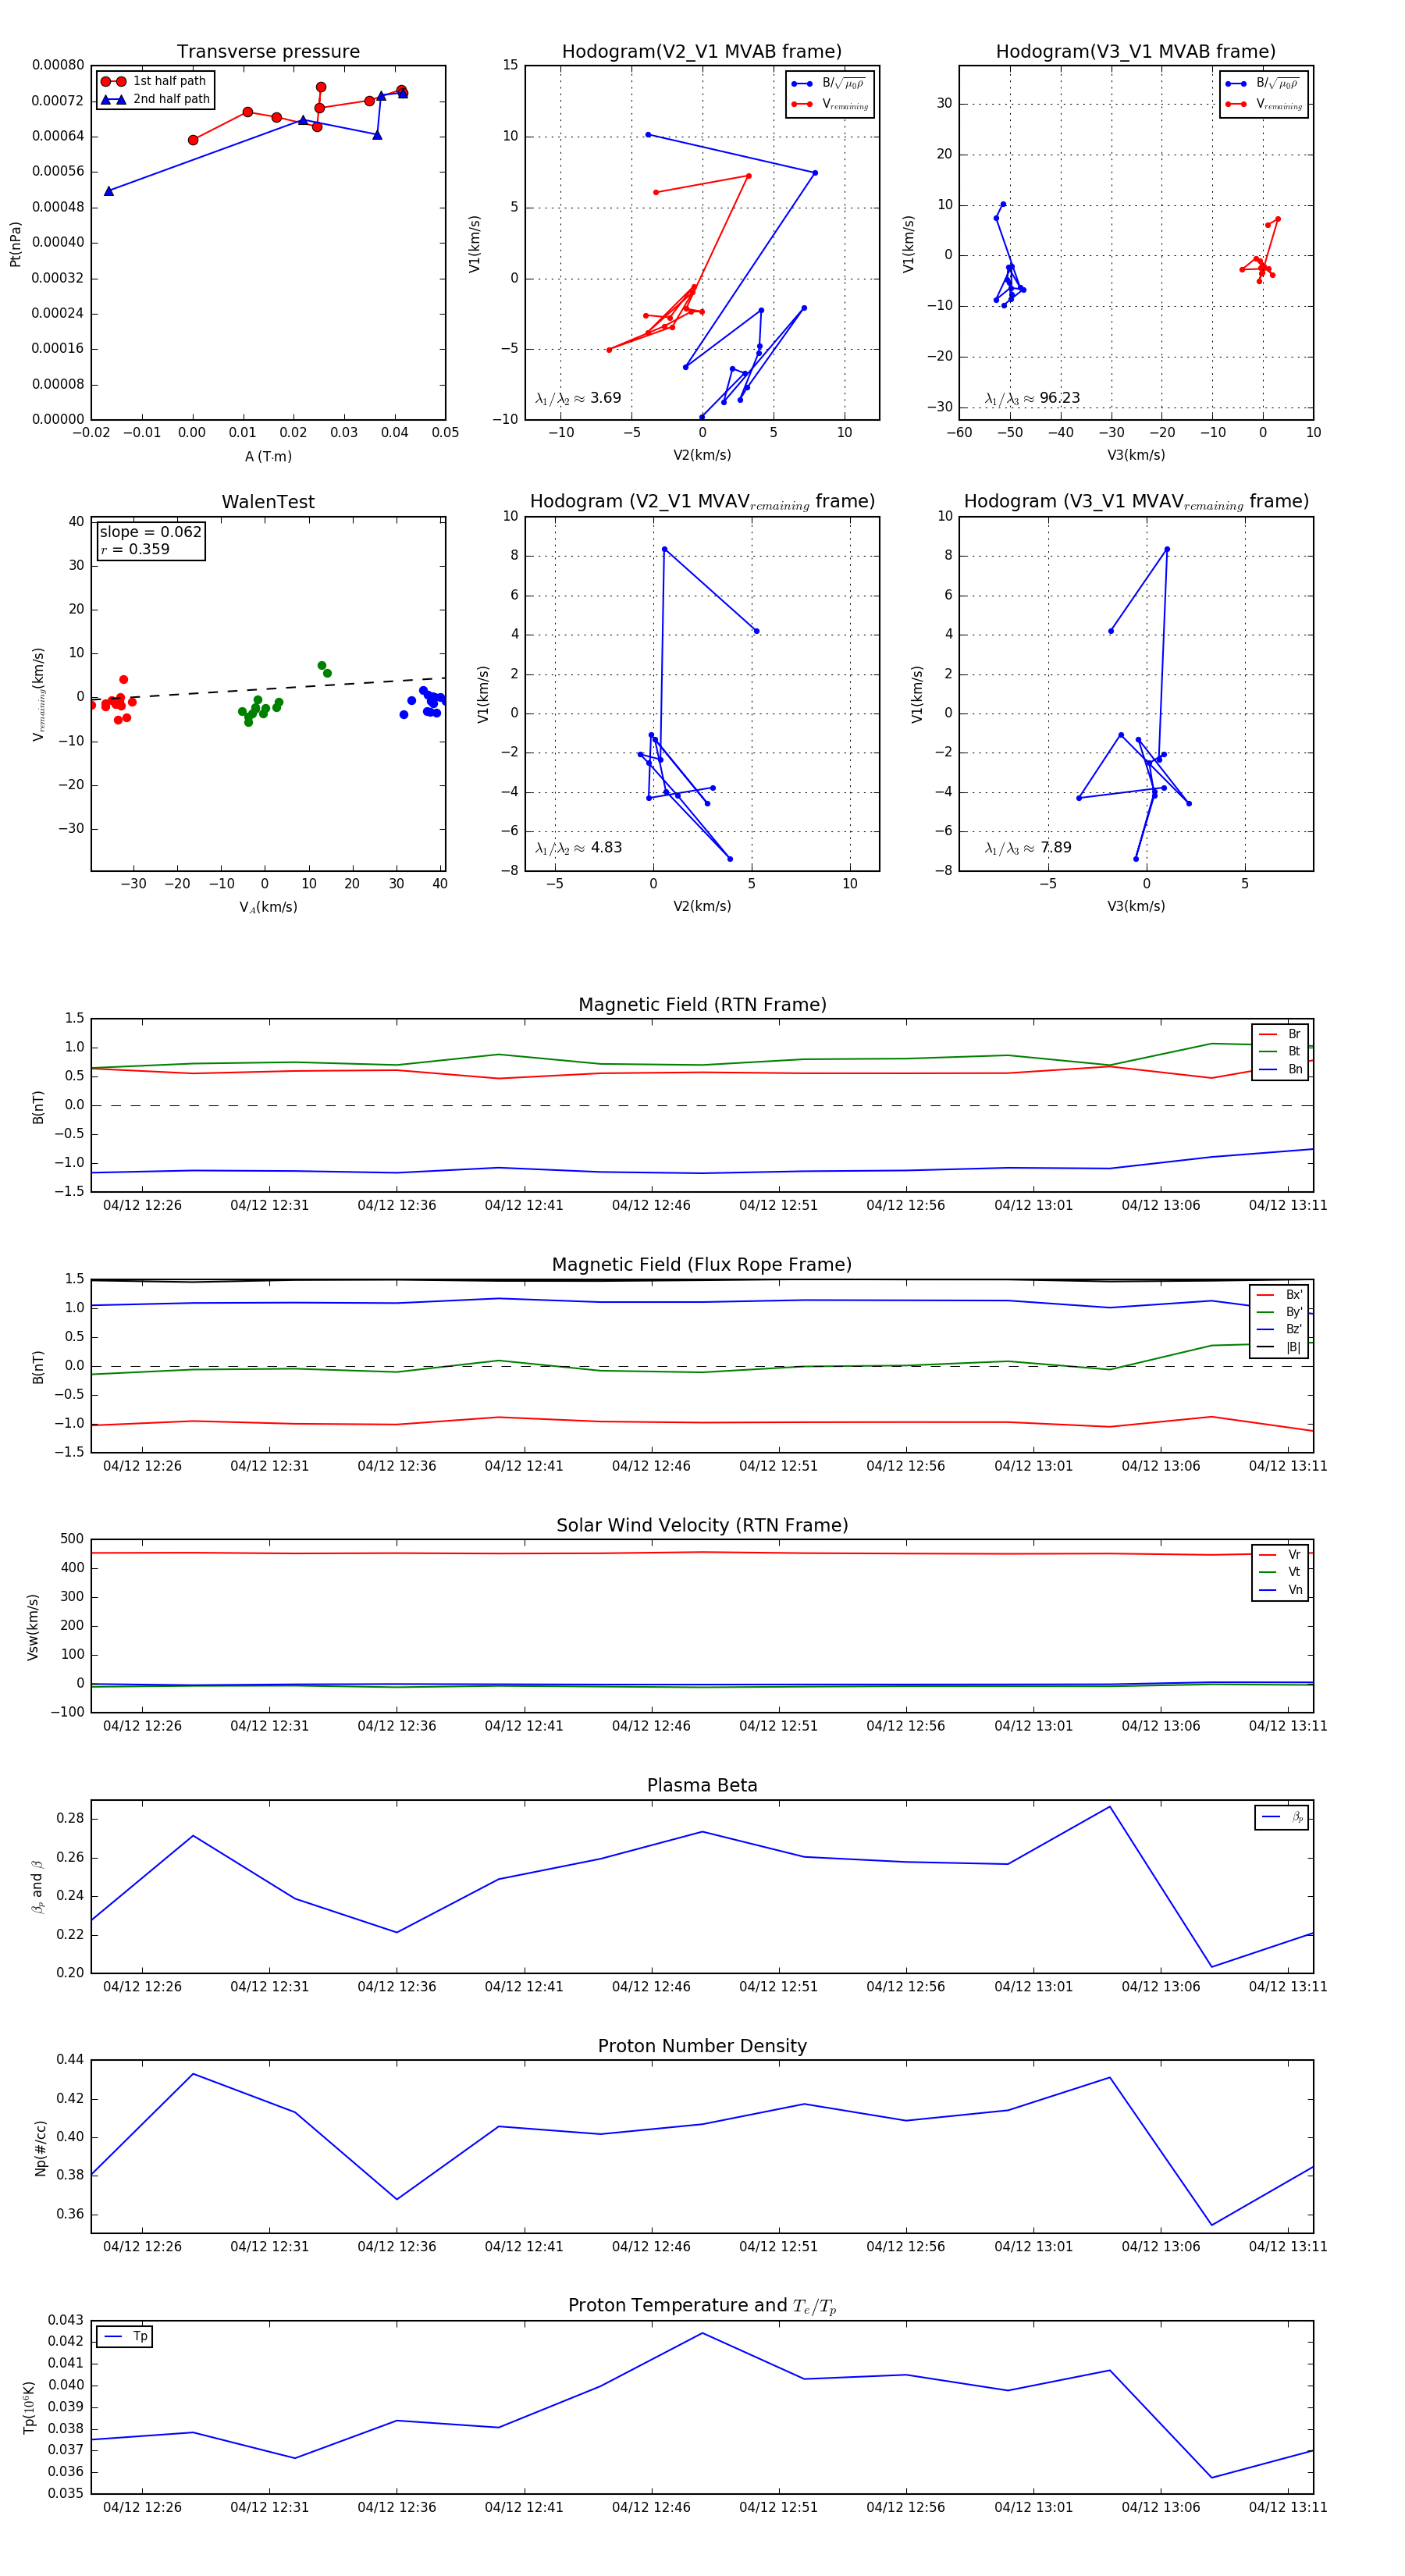This screenshot has width=1405, height=2576.
Task: Click "04/12 12:46" tick under Proton Temperature plot
Action: point(651,2507)
